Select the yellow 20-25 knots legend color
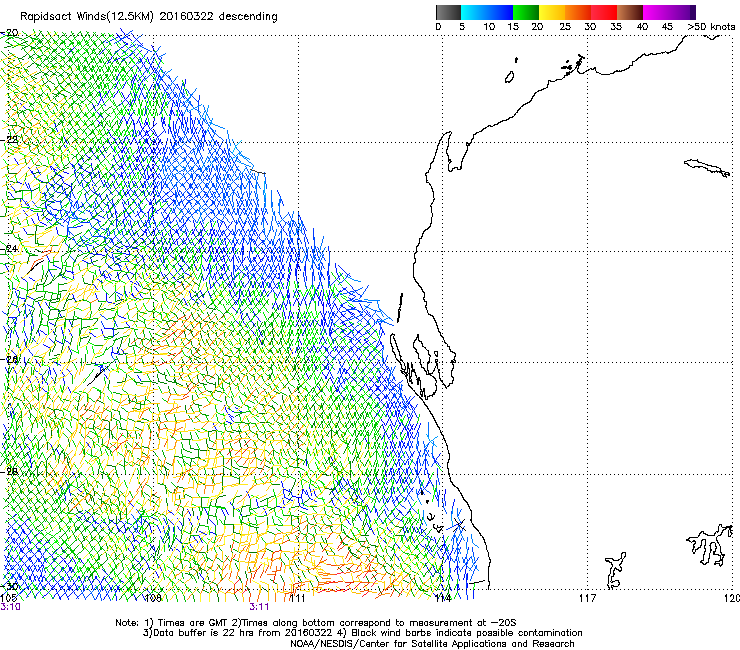This screenshot has height=650, width=740. pos(552,12)
